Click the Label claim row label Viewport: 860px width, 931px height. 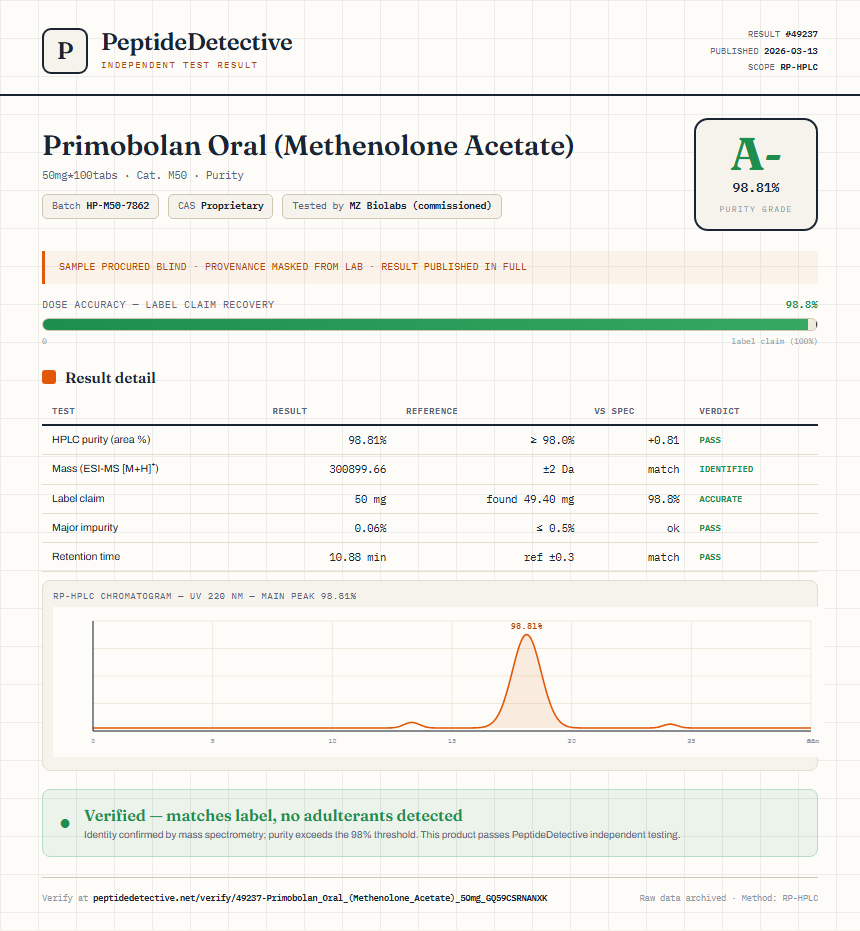[x=78, y=498]
